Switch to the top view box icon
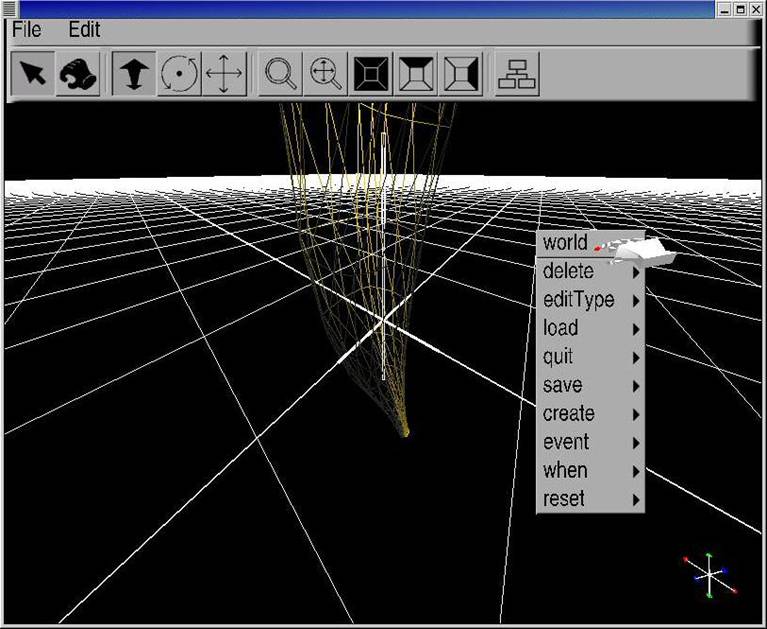Viewport: 767px width, 629px height. coord(416,73)
